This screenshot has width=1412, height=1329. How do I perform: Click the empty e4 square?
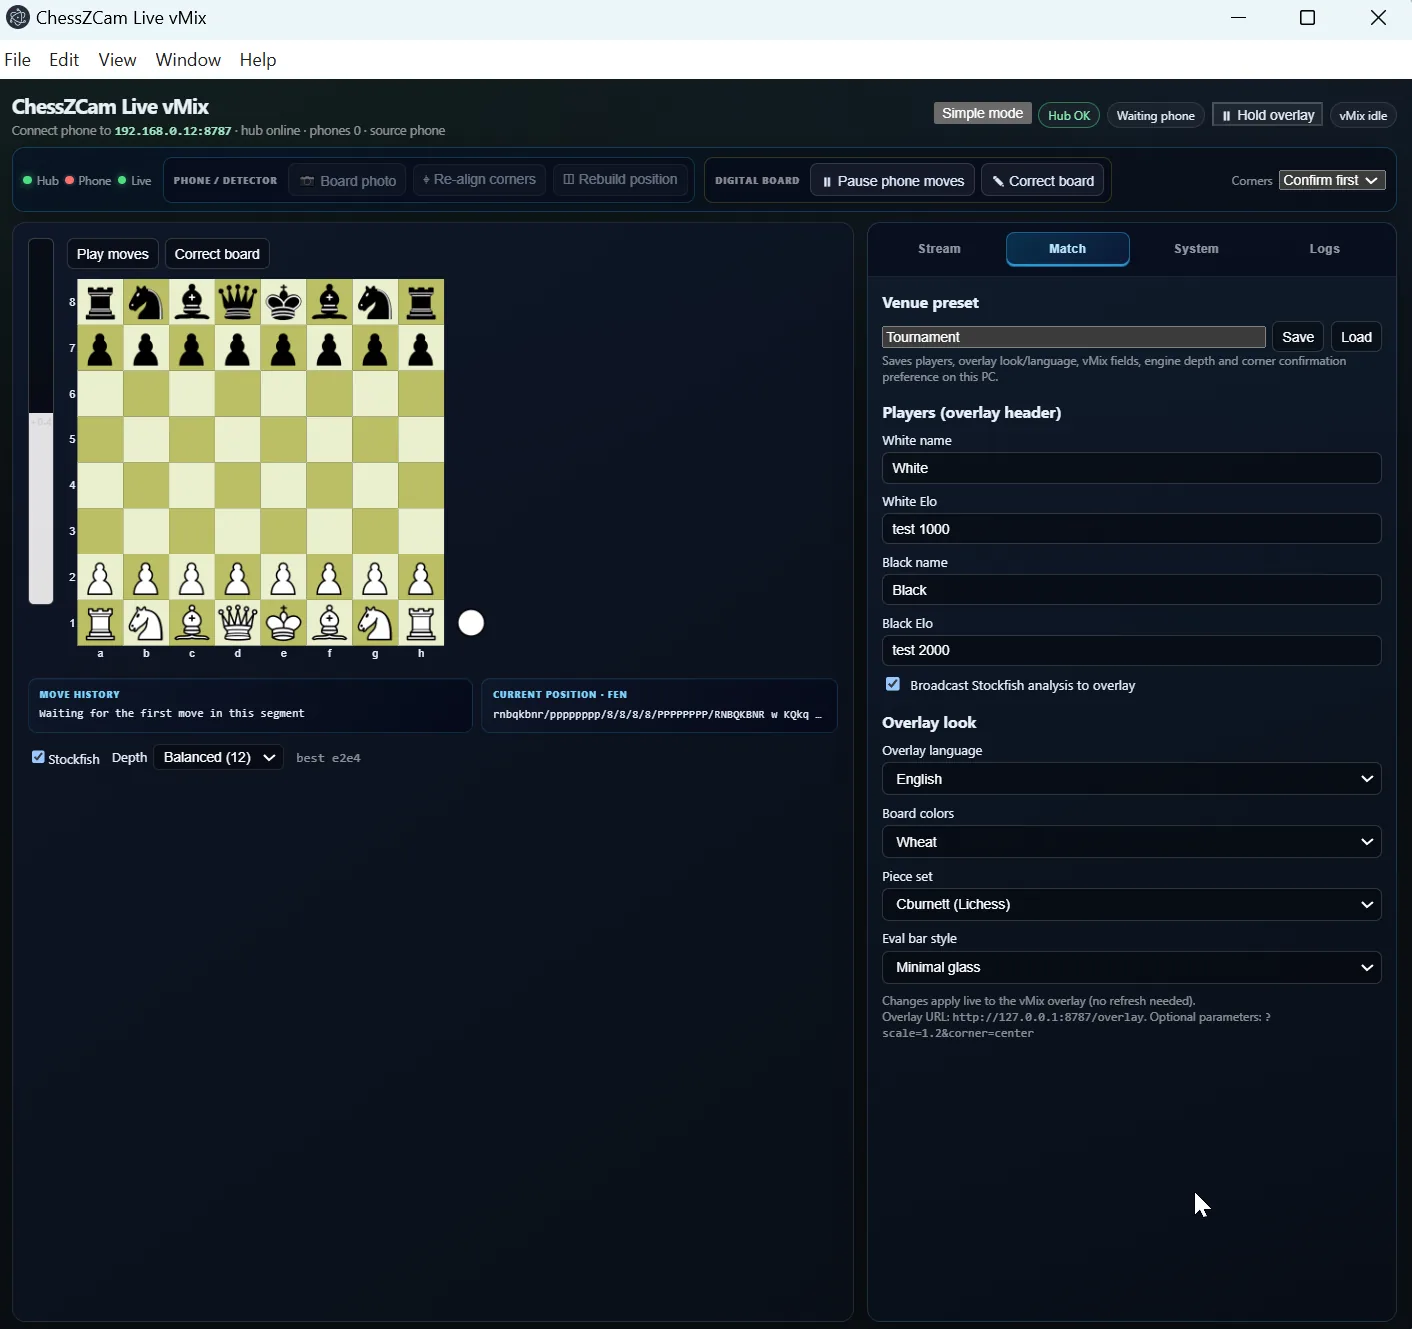click(283, 485)
